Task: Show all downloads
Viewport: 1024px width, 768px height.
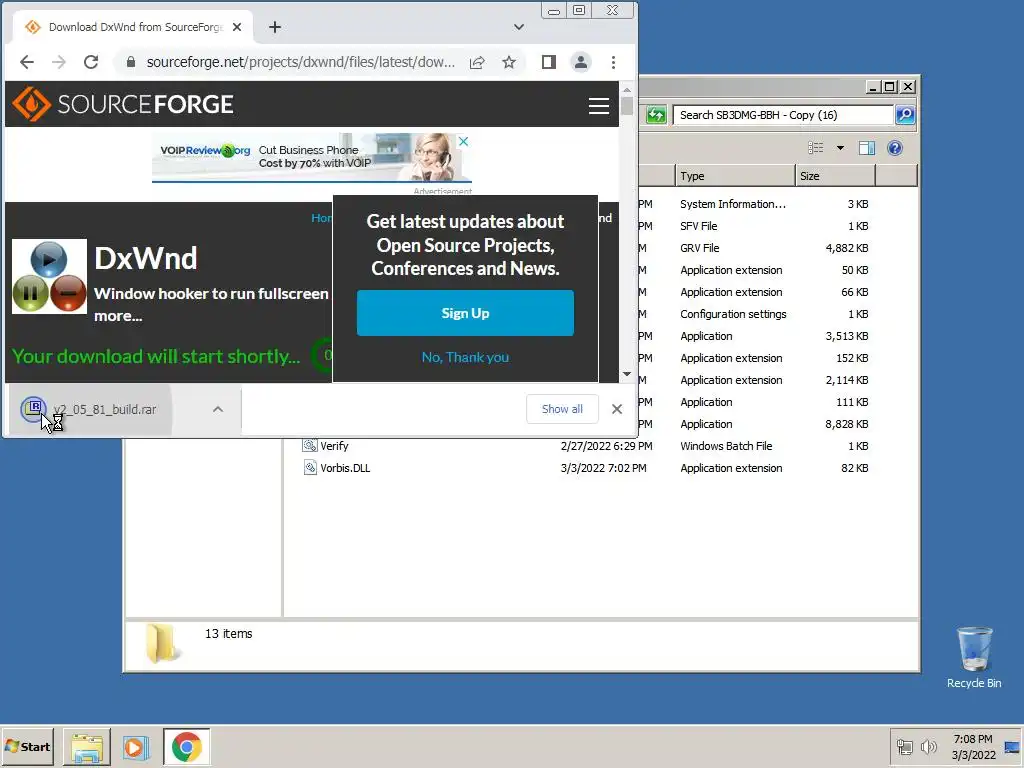Action: [562, 409]
